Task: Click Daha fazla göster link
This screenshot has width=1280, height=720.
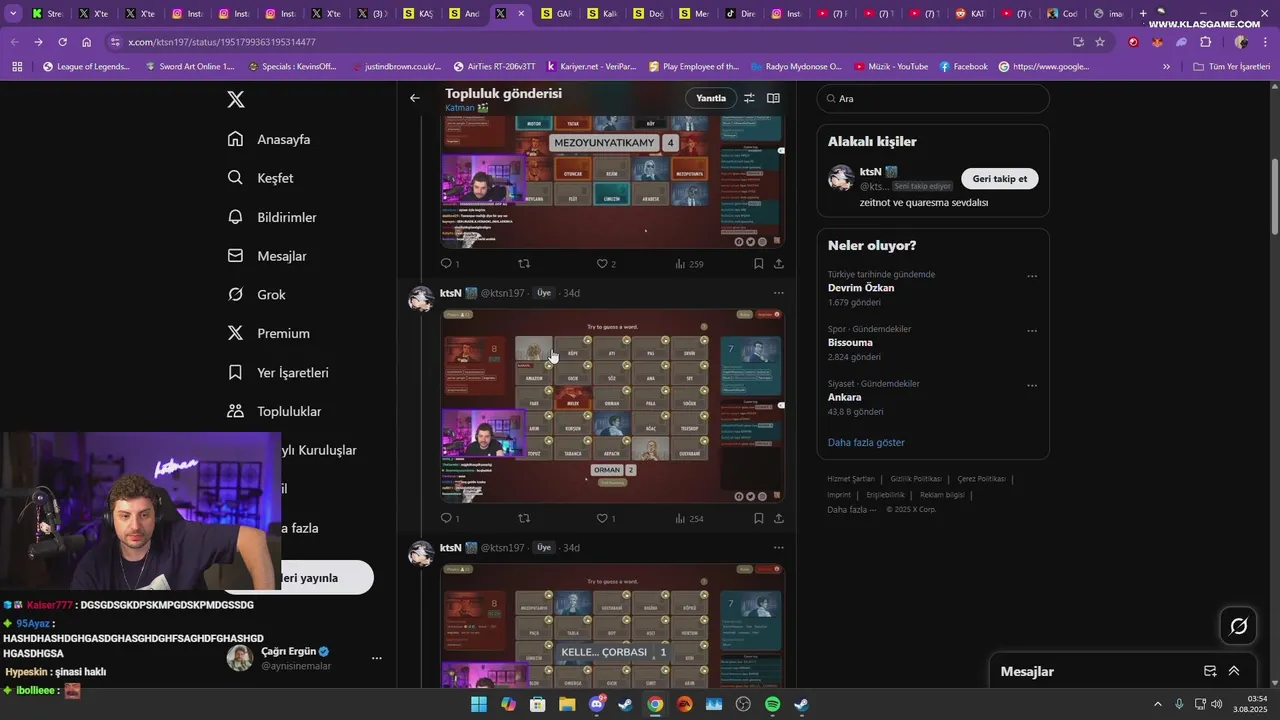Action: [866, 442]
